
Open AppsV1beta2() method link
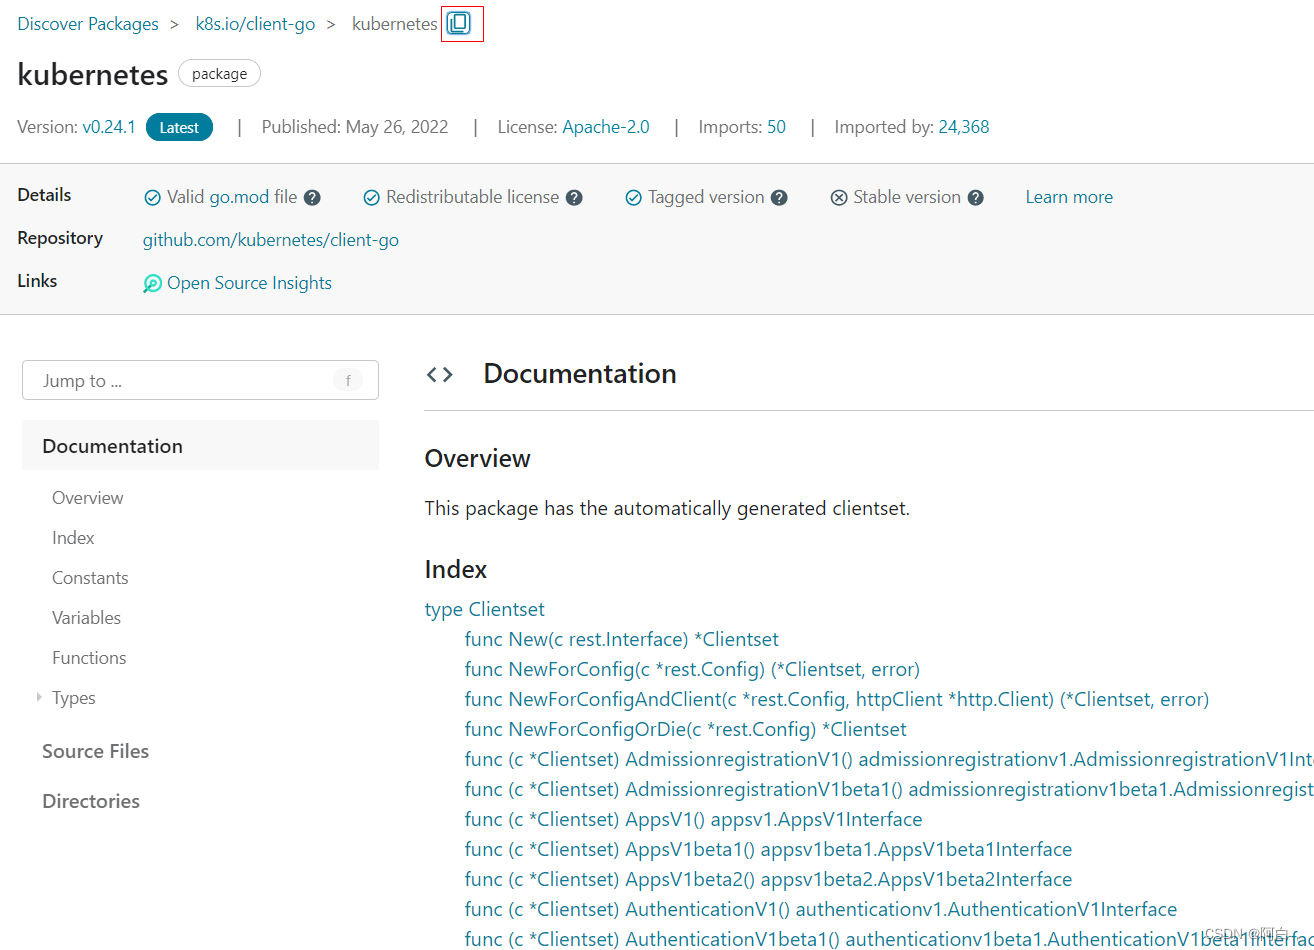tap(769, 879)
